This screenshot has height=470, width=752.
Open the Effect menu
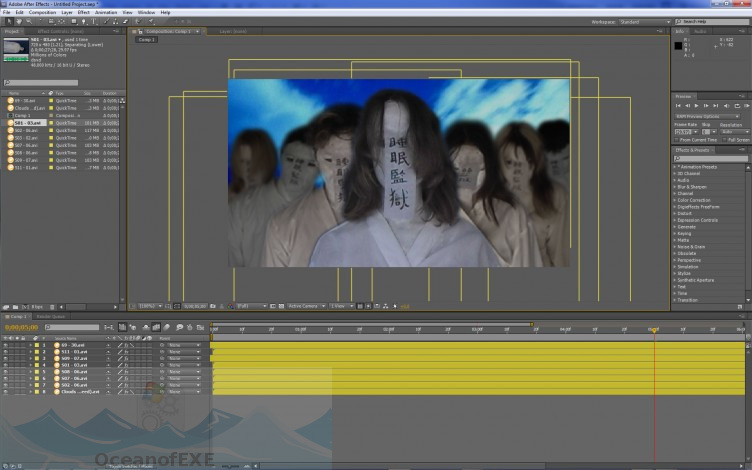(83, 12)
